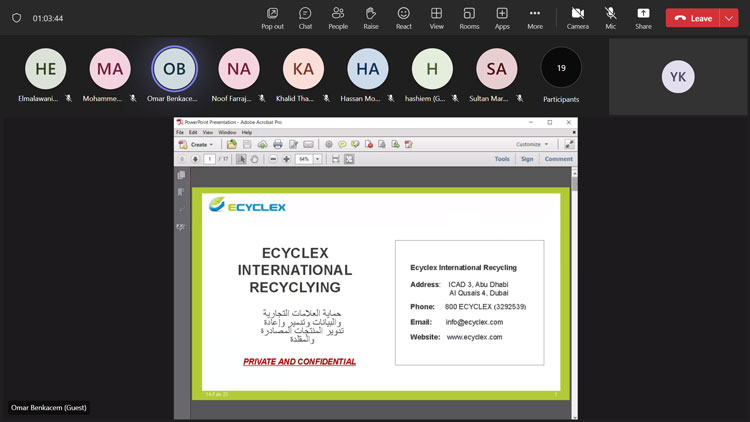This screenshot has height=422, width=750.
Task: Pop out the shared content
Action: click(272, 17)
